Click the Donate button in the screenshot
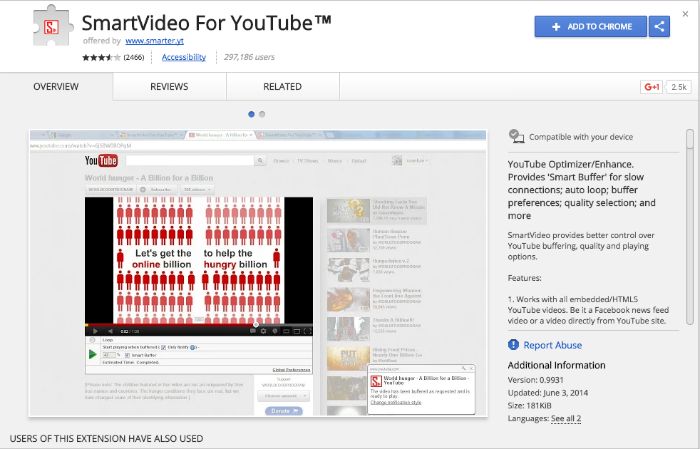Viewport: 700px width, 449px height. pyautogui.click(x=283, y=411)
